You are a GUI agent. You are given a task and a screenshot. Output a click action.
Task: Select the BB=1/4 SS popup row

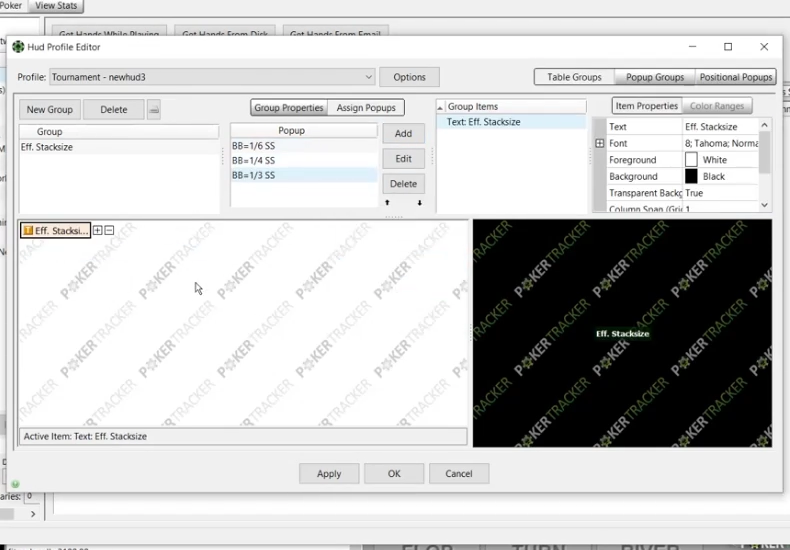pos(304,160)
